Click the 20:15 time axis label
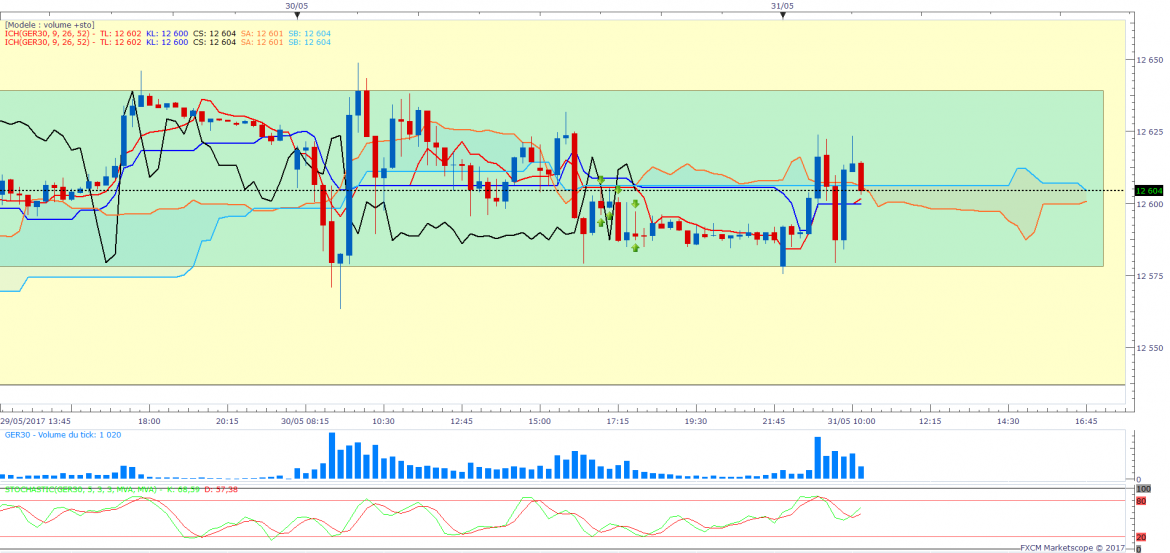This screenshot has width=1170, height=553. (x=228, y=422)
